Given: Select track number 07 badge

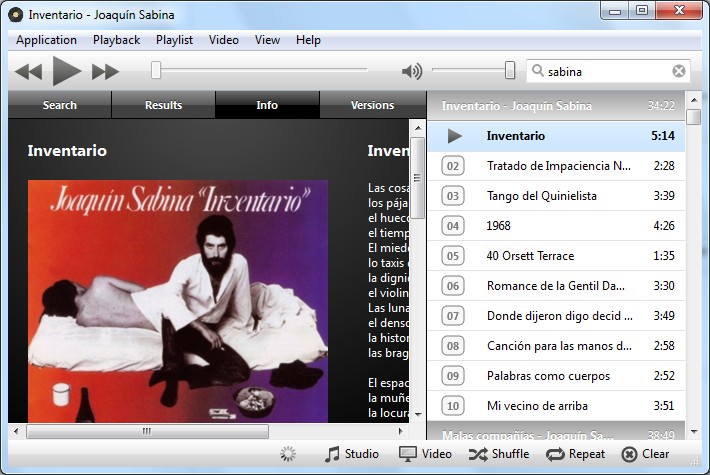Looking at the screenshot, I should [453, 316].
